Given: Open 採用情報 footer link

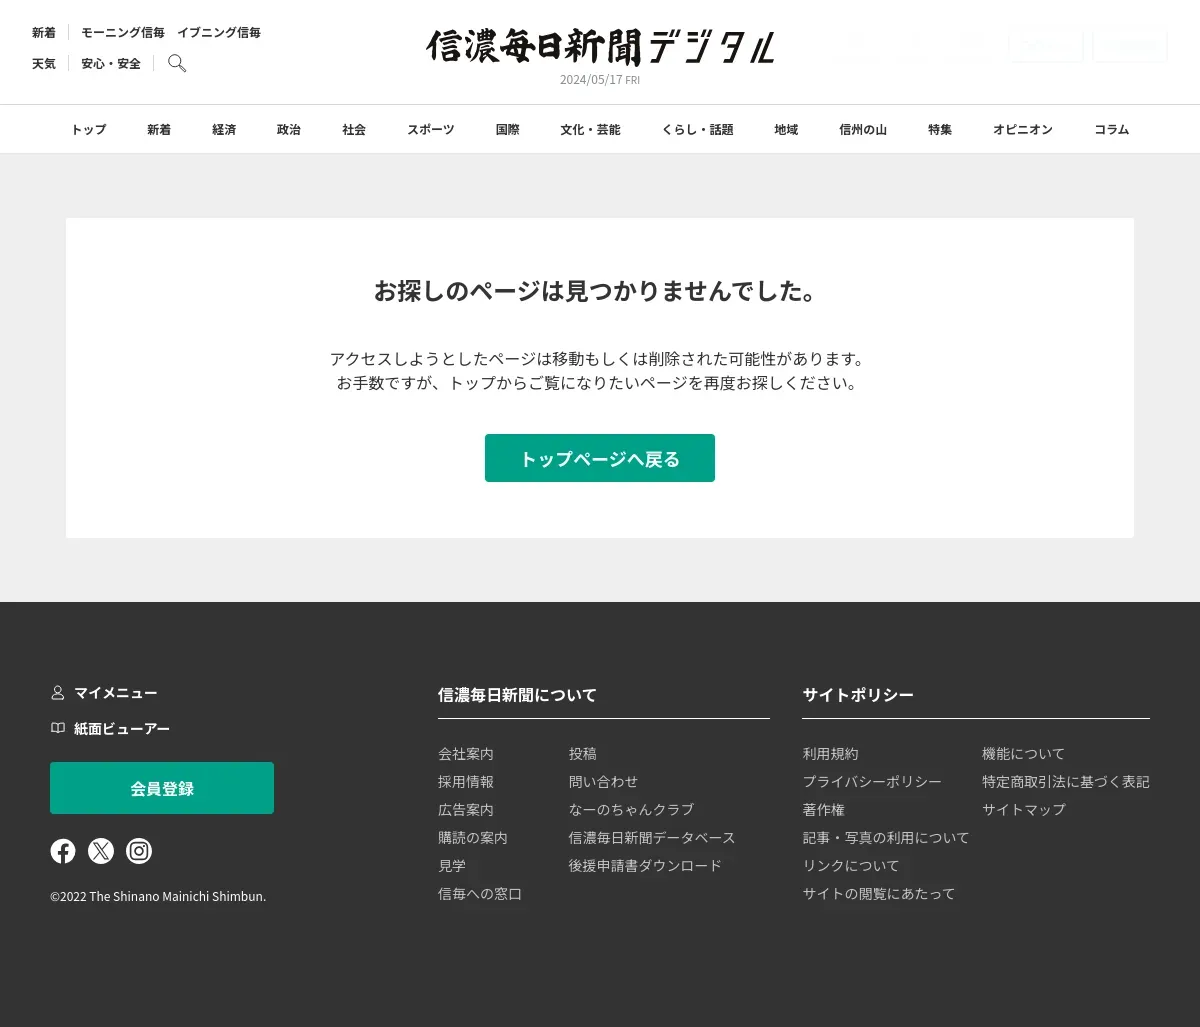Looking at the screenshot, I should (x=466, y=782).
